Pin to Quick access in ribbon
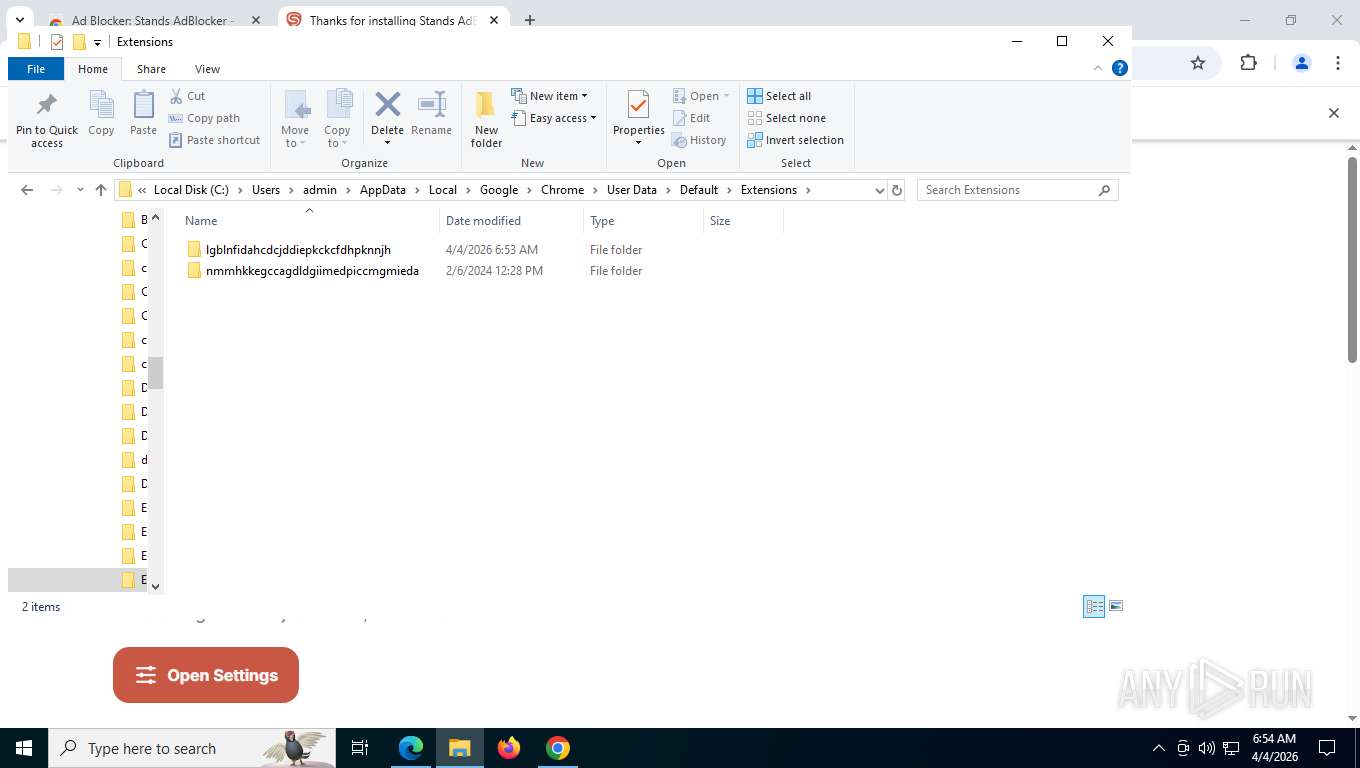Screen dimensions: 1360x768 [47, 121]
